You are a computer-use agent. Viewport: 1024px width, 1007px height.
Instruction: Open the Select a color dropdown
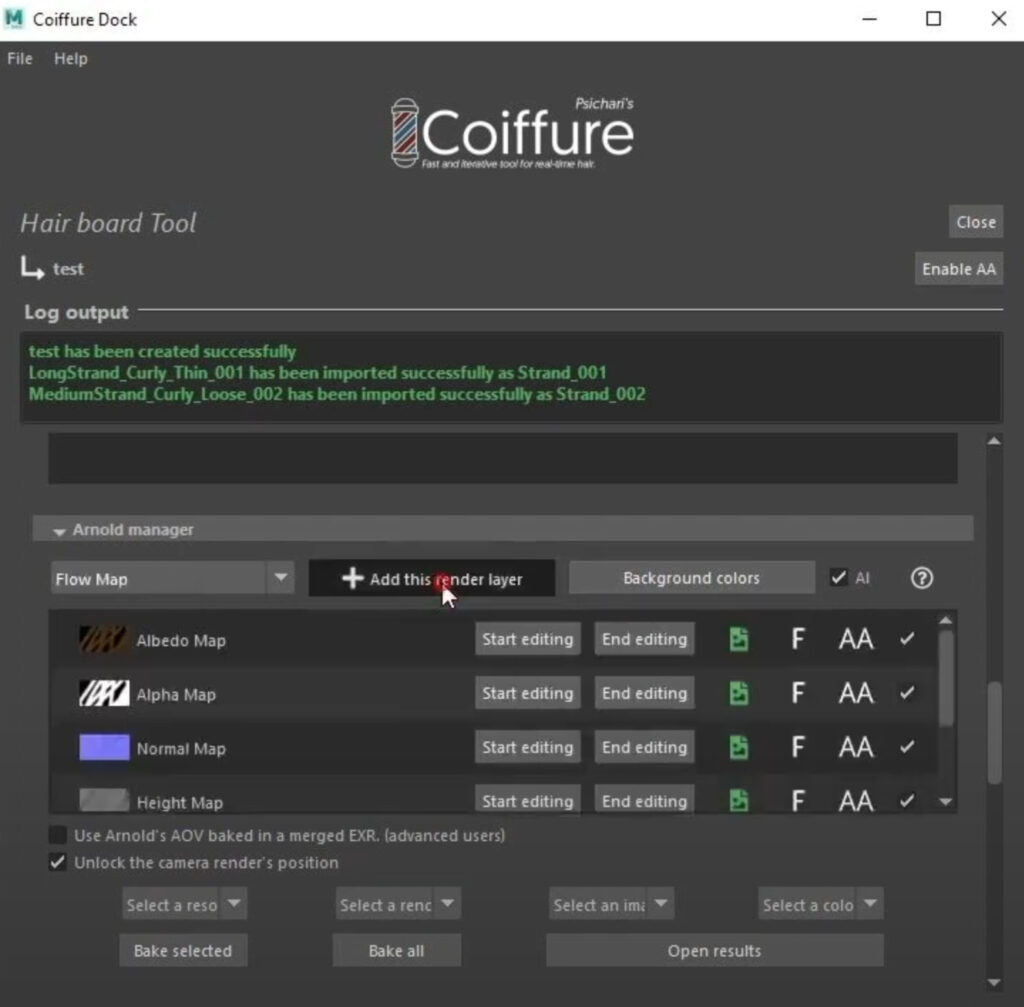(820, 904)
